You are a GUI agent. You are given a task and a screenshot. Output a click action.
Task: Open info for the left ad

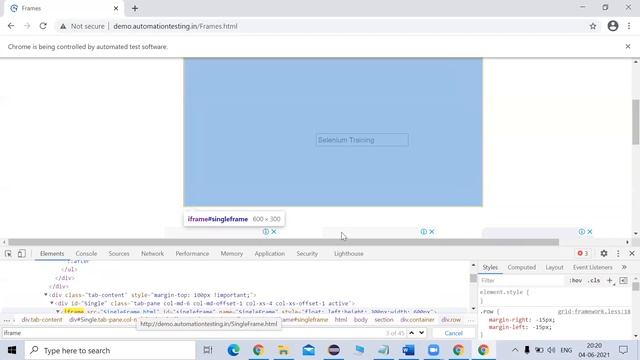coord(266,231)
